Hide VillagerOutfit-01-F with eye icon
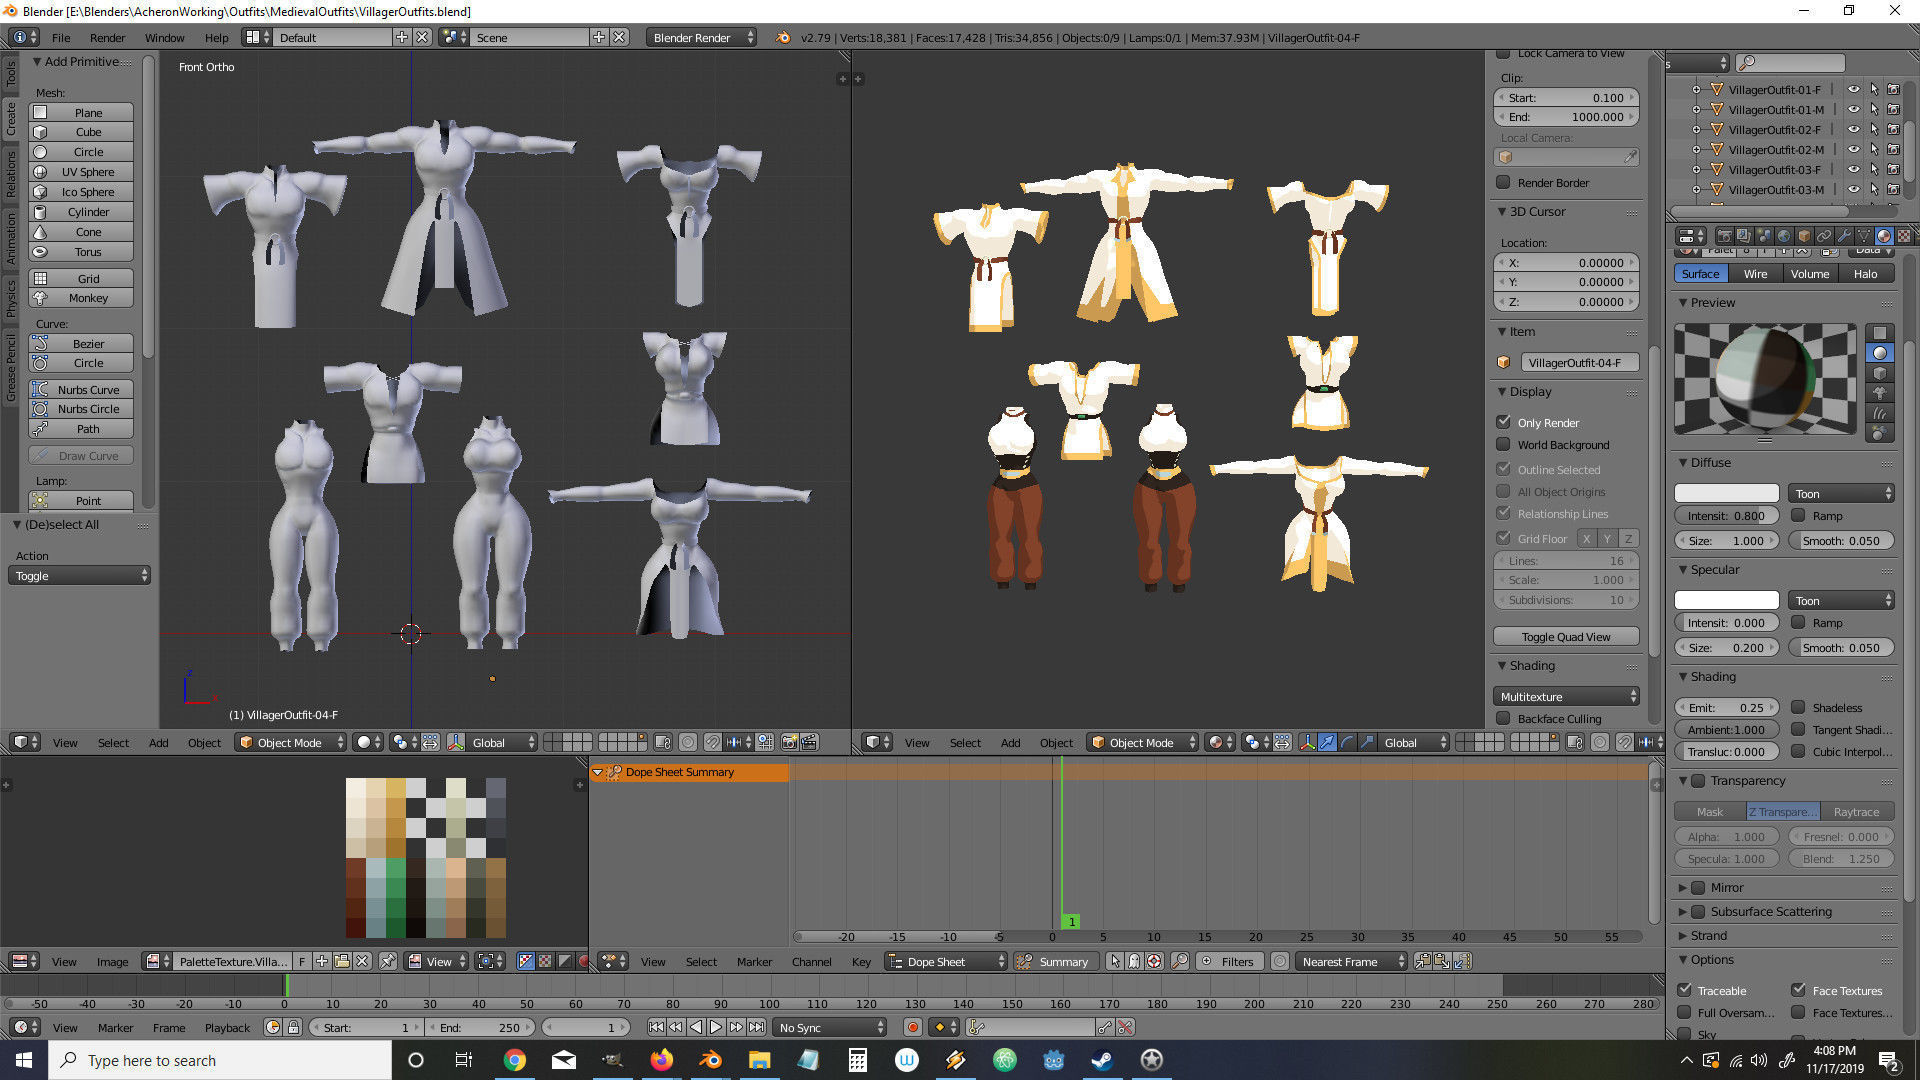The height and width of the screenshot is (1080, 1920). click(x=1853, y=89)
